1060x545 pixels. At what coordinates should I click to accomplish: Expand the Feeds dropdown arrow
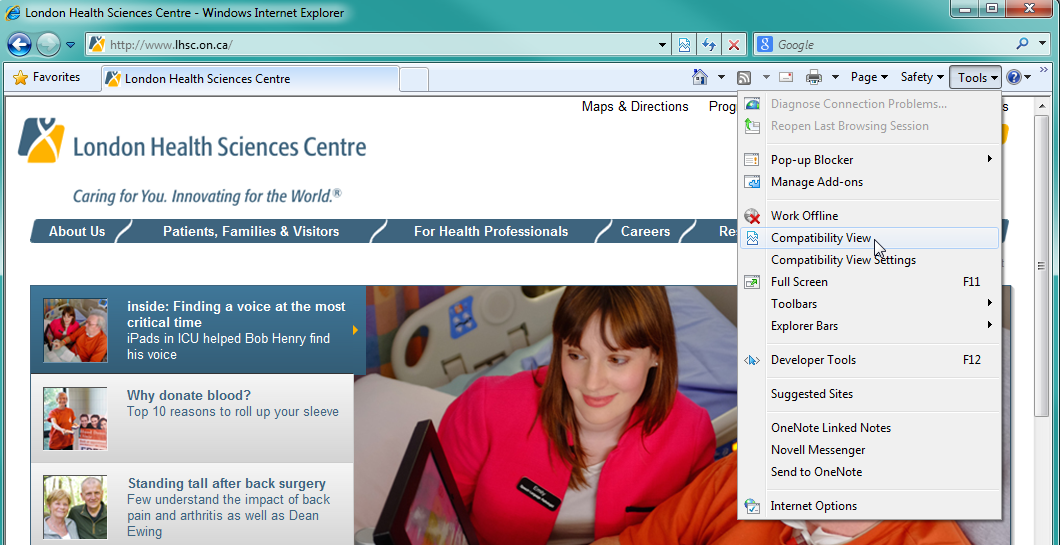pyautogui.click(x=766, y=78)
